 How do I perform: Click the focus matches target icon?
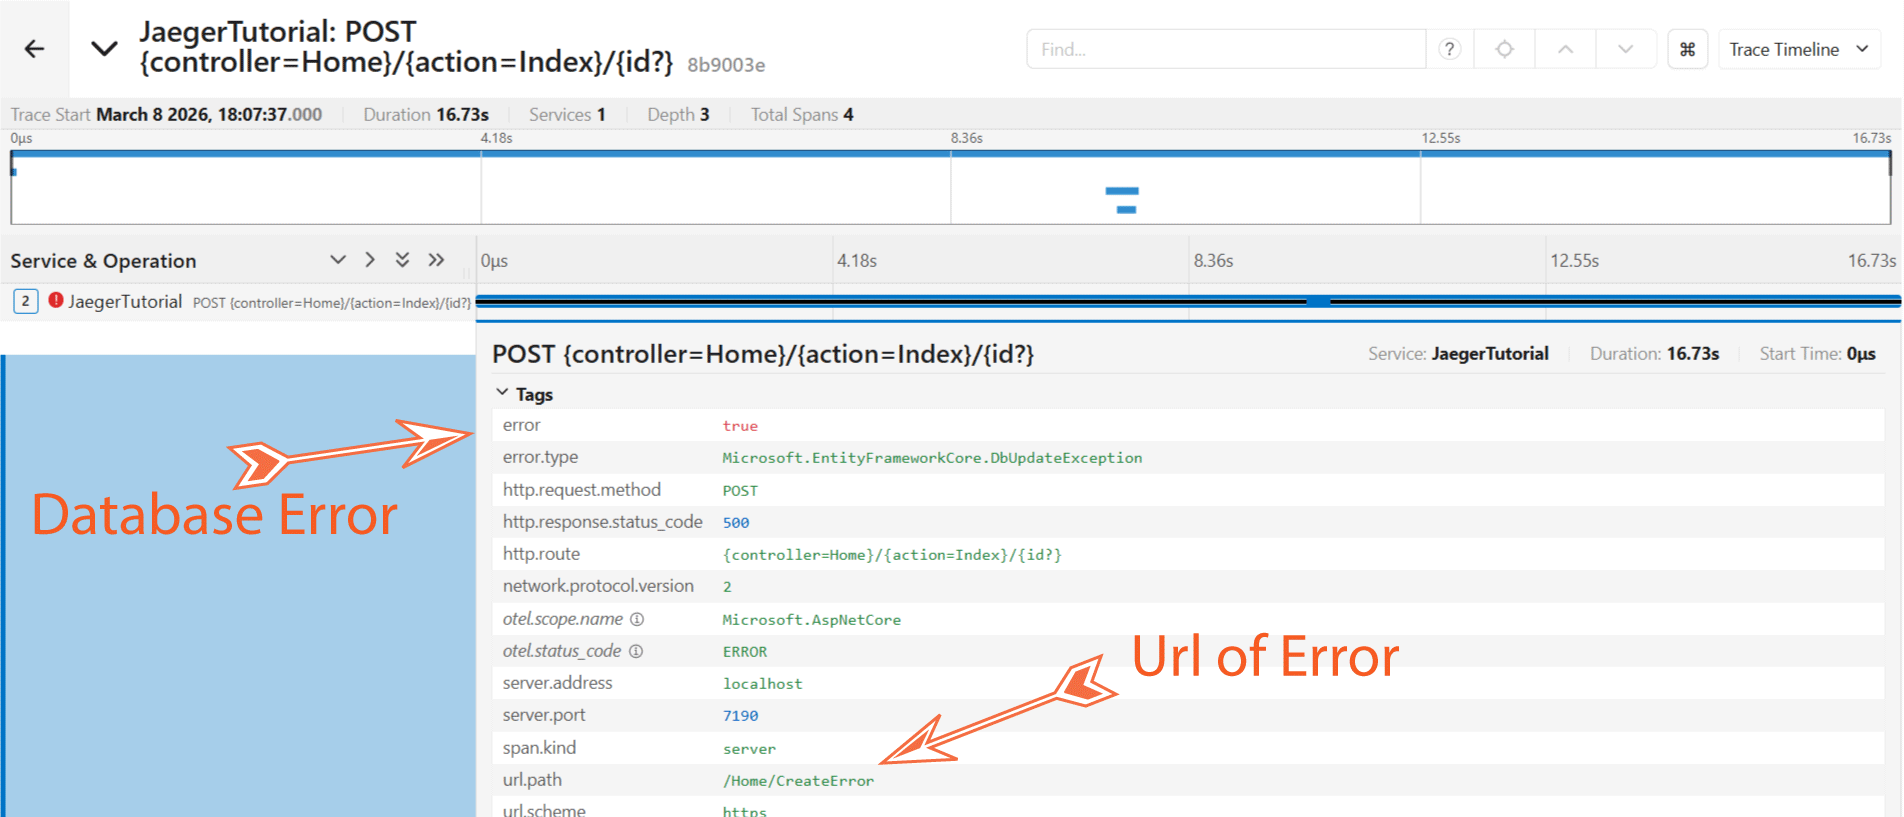(x=1504, y=49)
